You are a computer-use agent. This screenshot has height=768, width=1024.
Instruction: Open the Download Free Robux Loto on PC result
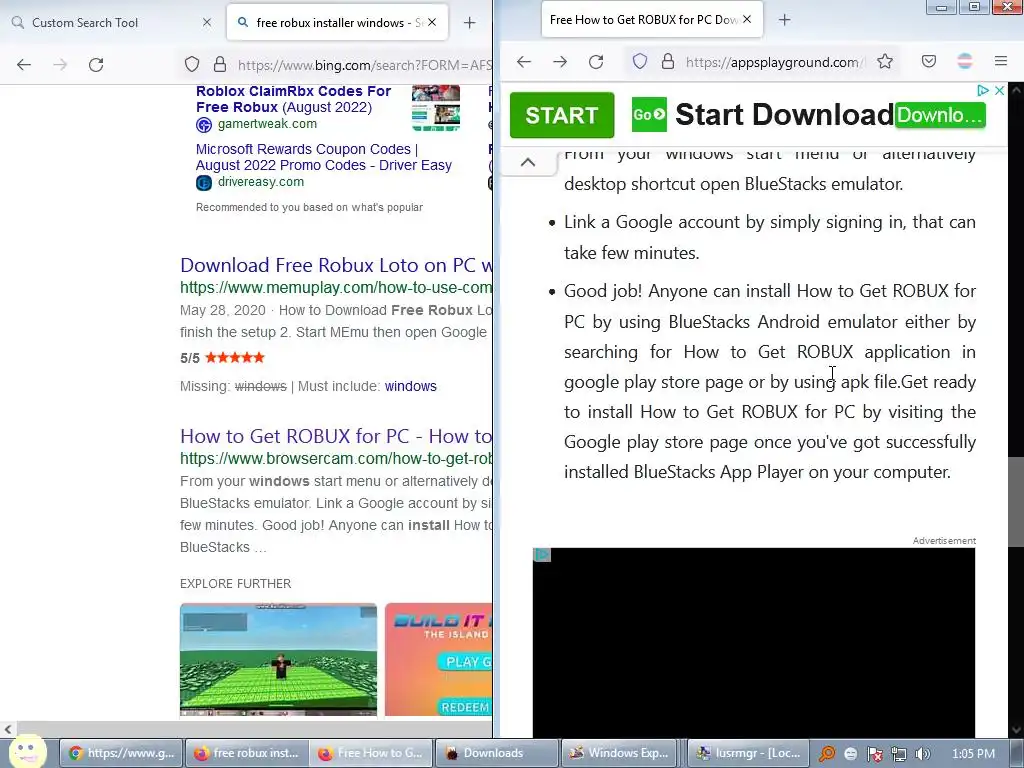[336, 265]
